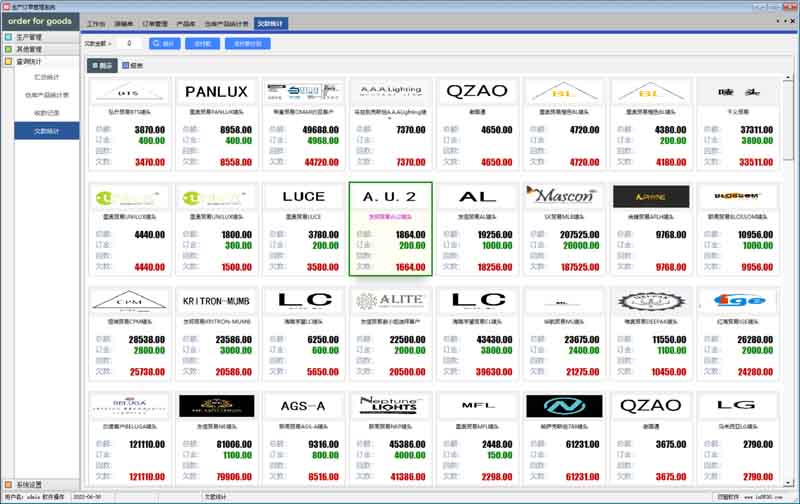Click the vertical scrollbar thumb

pos(788,121)
